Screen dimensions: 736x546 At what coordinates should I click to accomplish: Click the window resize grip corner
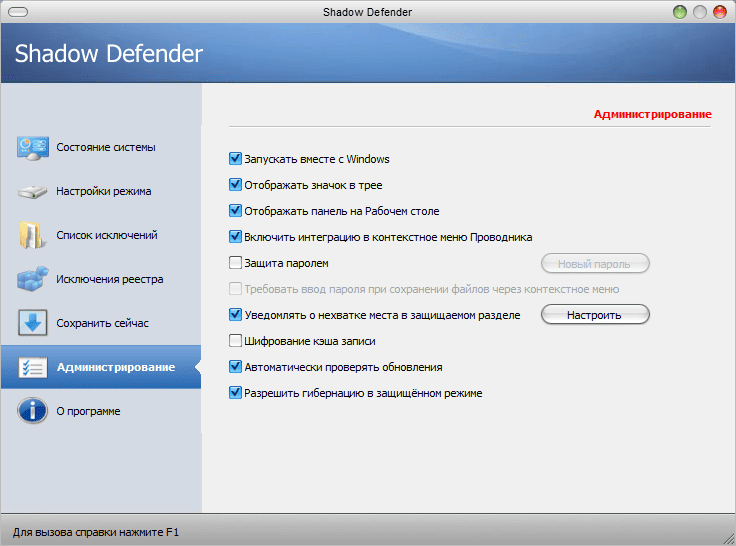click(729, 539)
